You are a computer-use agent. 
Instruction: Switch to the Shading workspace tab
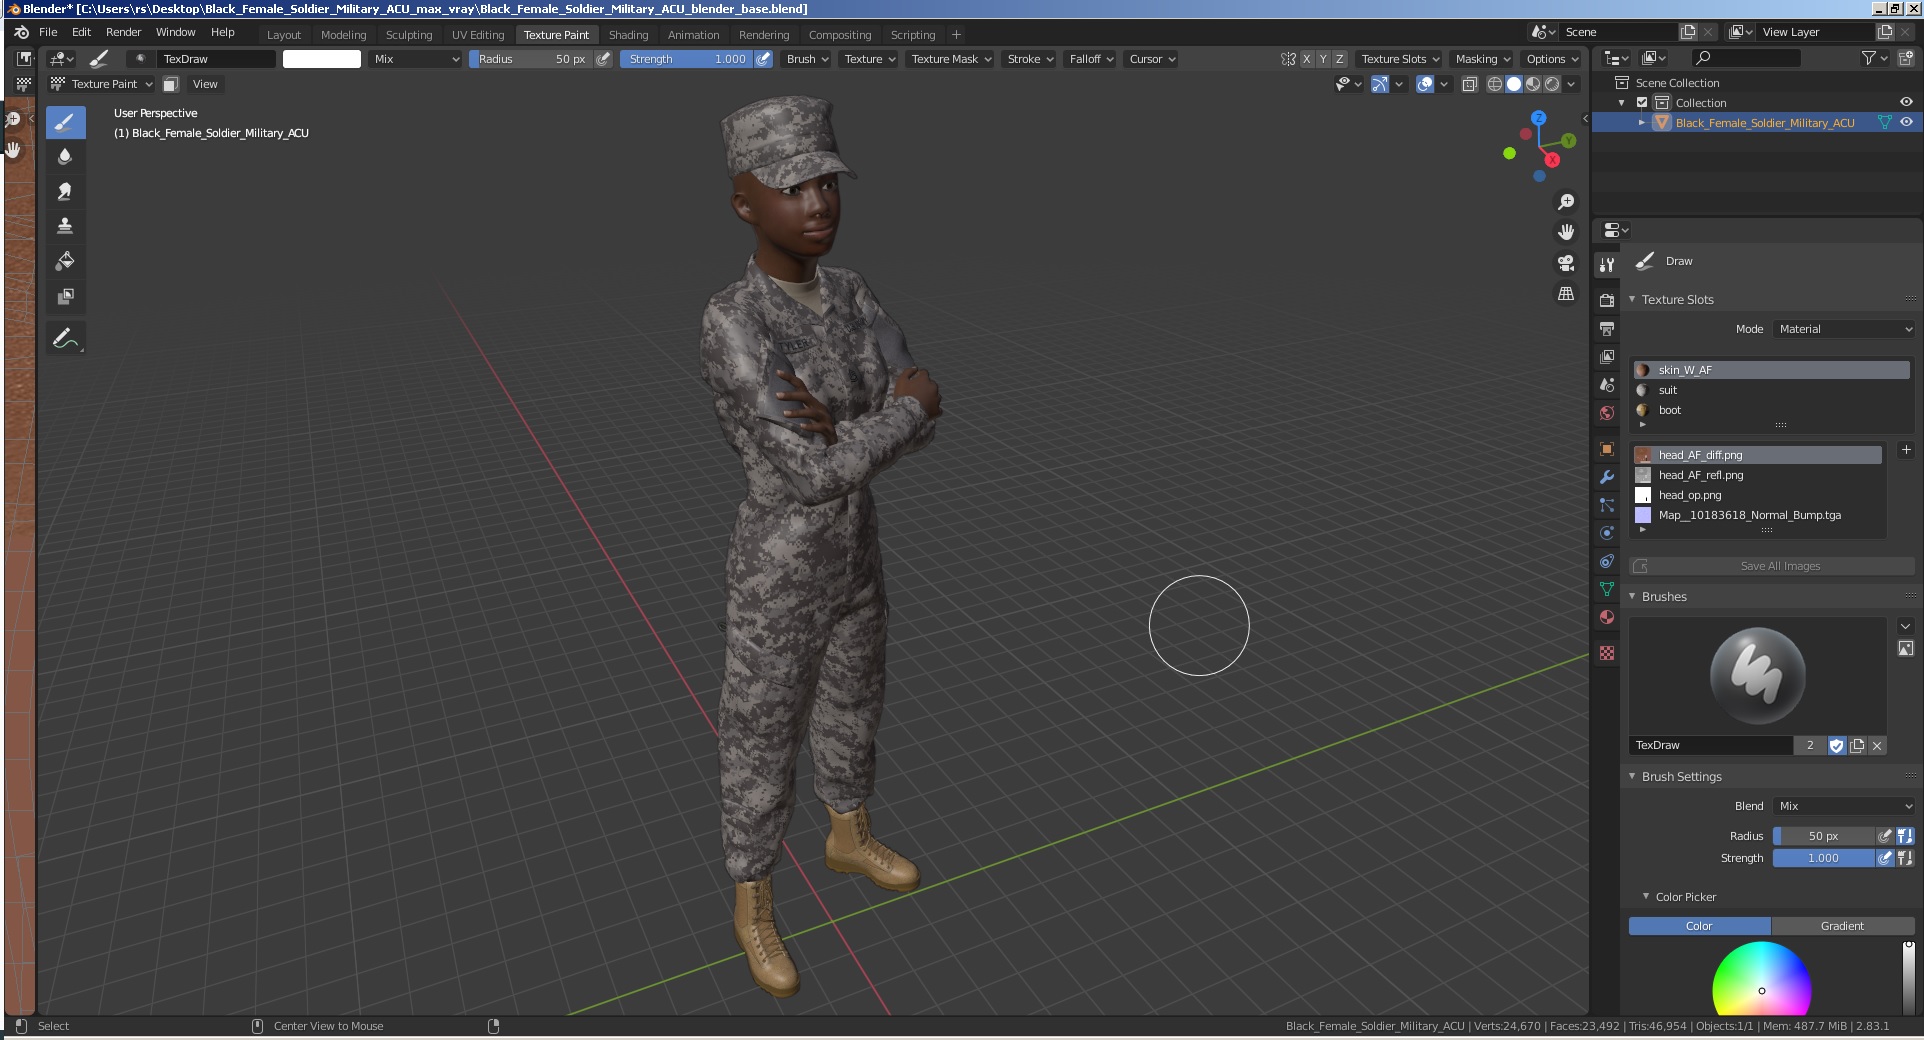(628, 35)
